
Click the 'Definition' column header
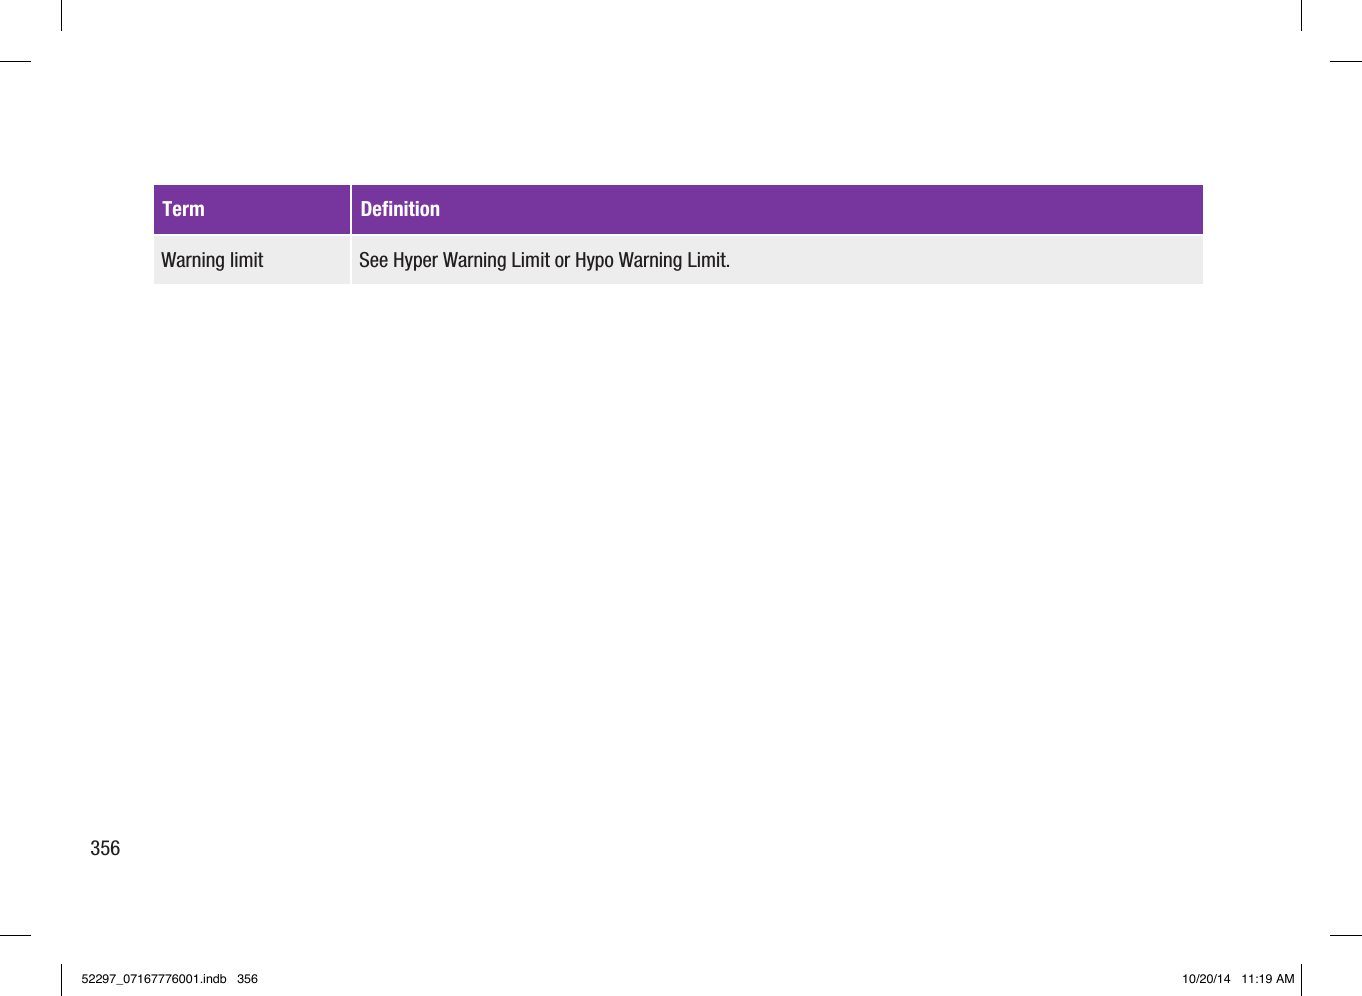pos(777,209)
